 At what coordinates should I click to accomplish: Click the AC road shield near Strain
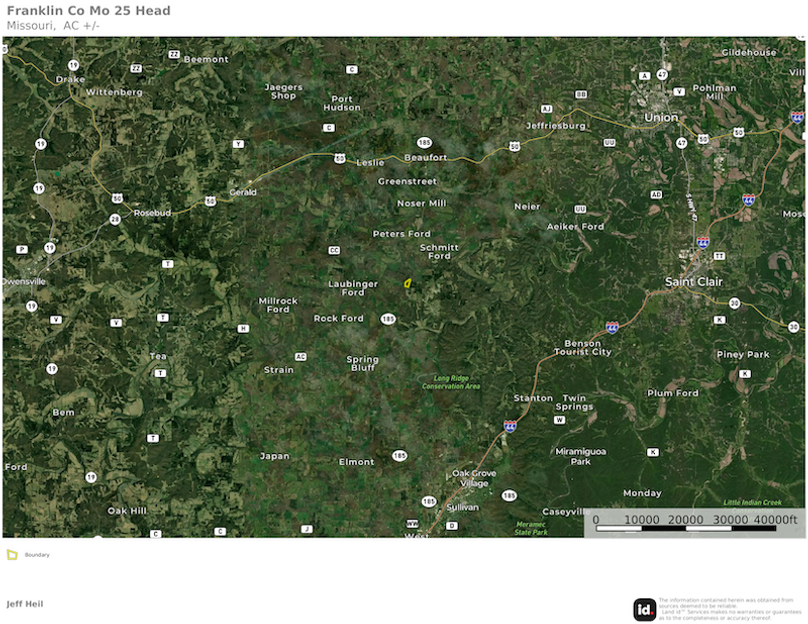pos(300,357)
